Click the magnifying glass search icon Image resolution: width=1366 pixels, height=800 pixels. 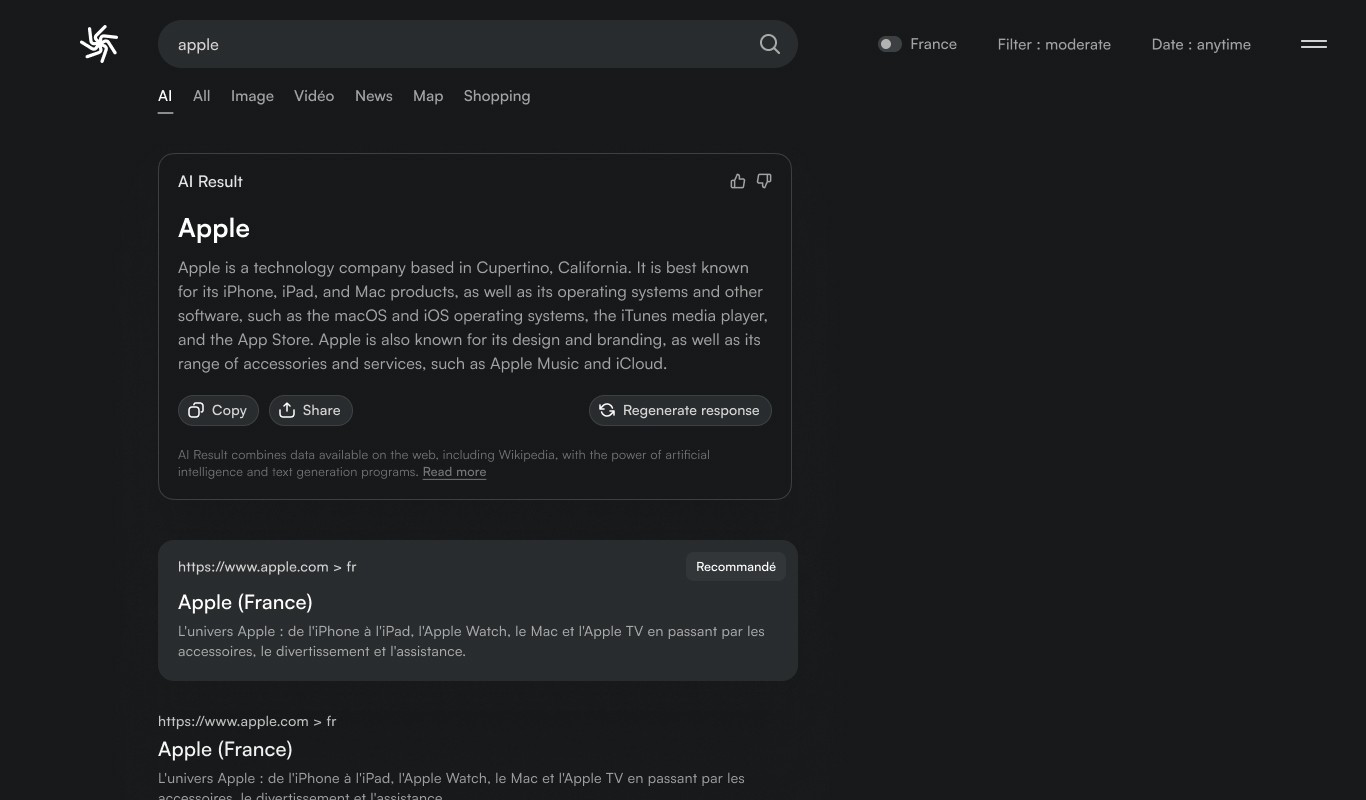point(769,44)
